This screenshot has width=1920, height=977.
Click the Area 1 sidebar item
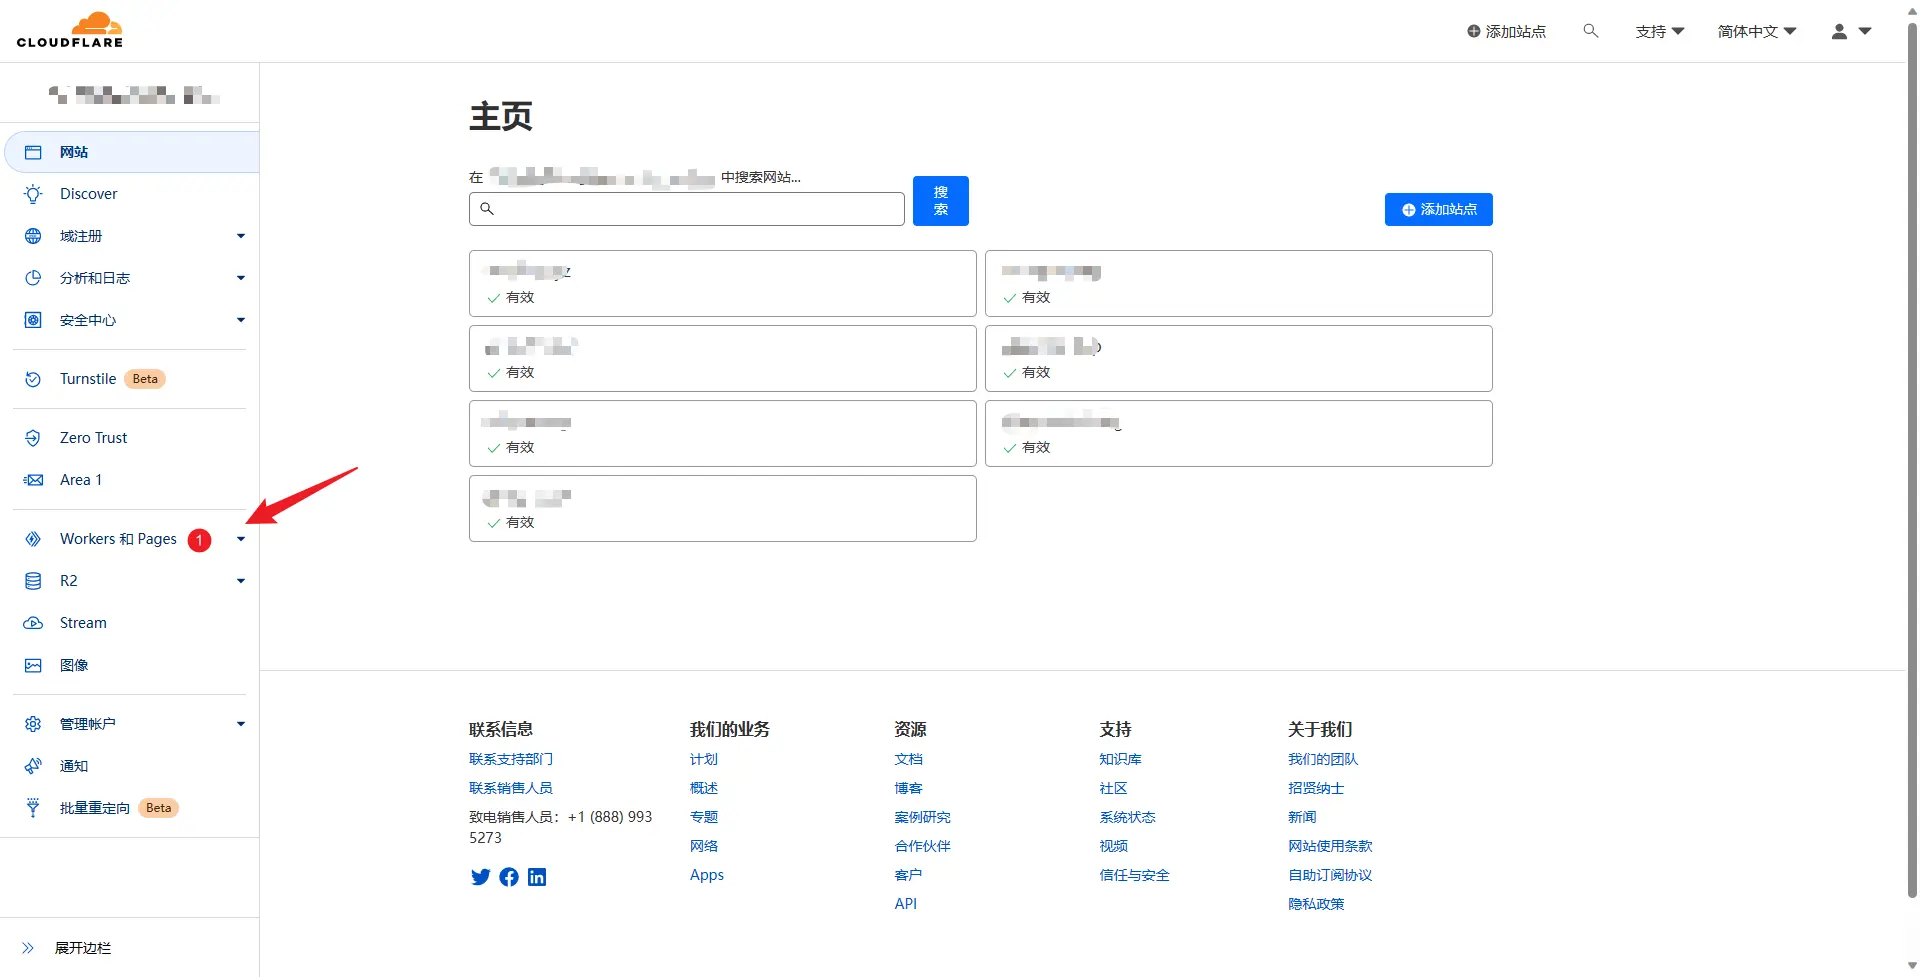(x=80, y=479)
